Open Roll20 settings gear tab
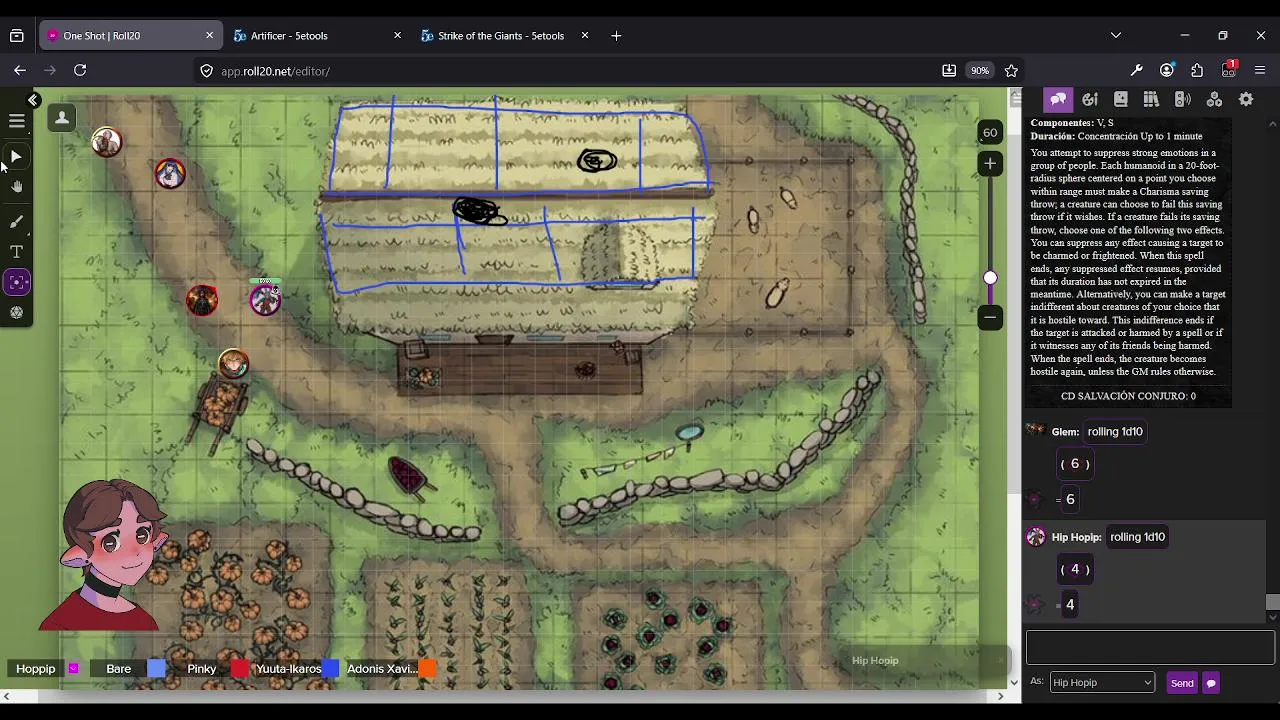 [x=1246, y=99]
